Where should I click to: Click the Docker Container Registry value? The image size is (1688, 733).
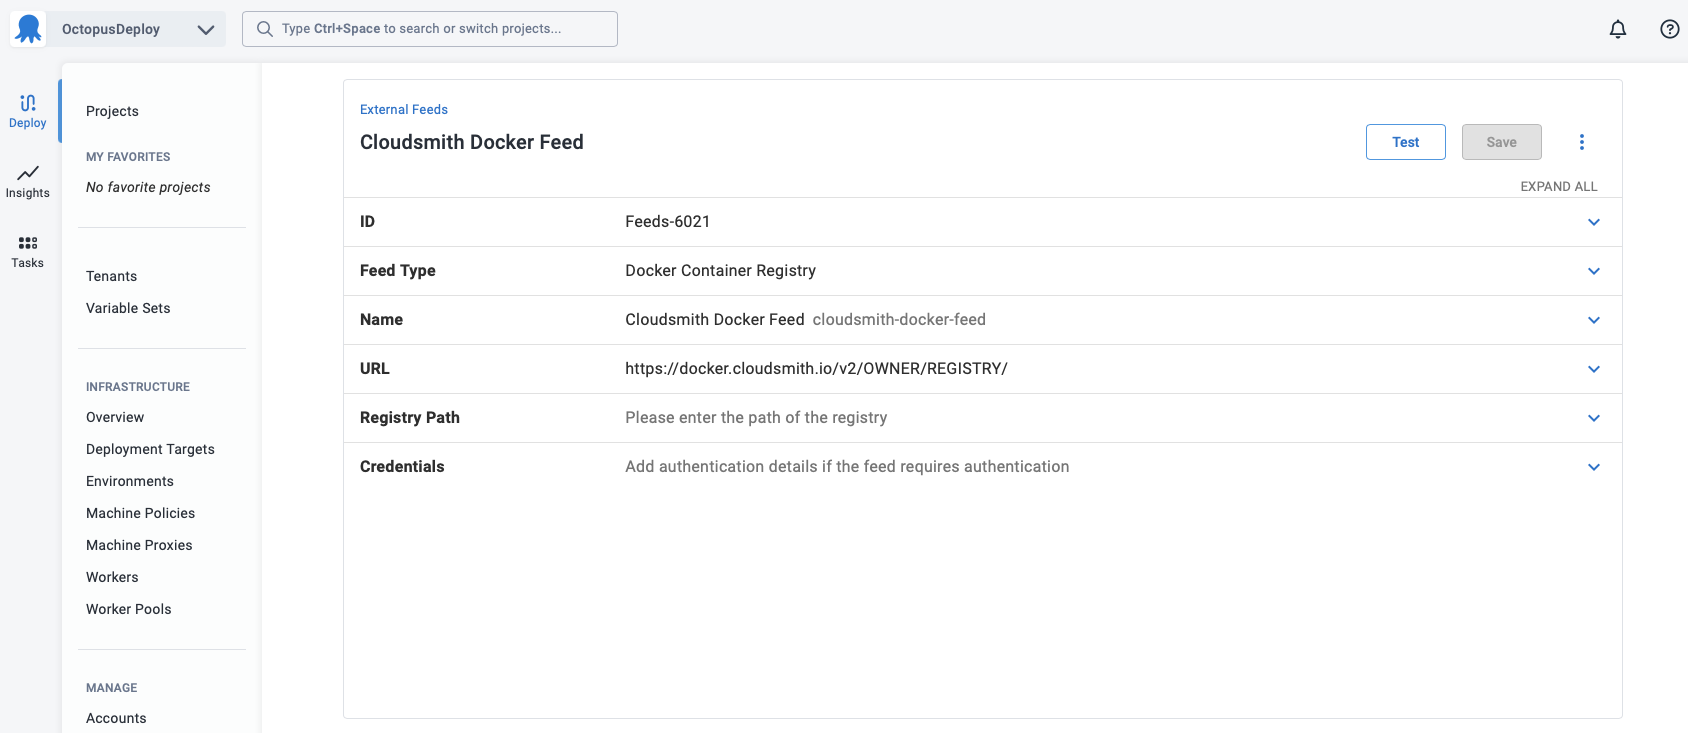pos(720,271)
